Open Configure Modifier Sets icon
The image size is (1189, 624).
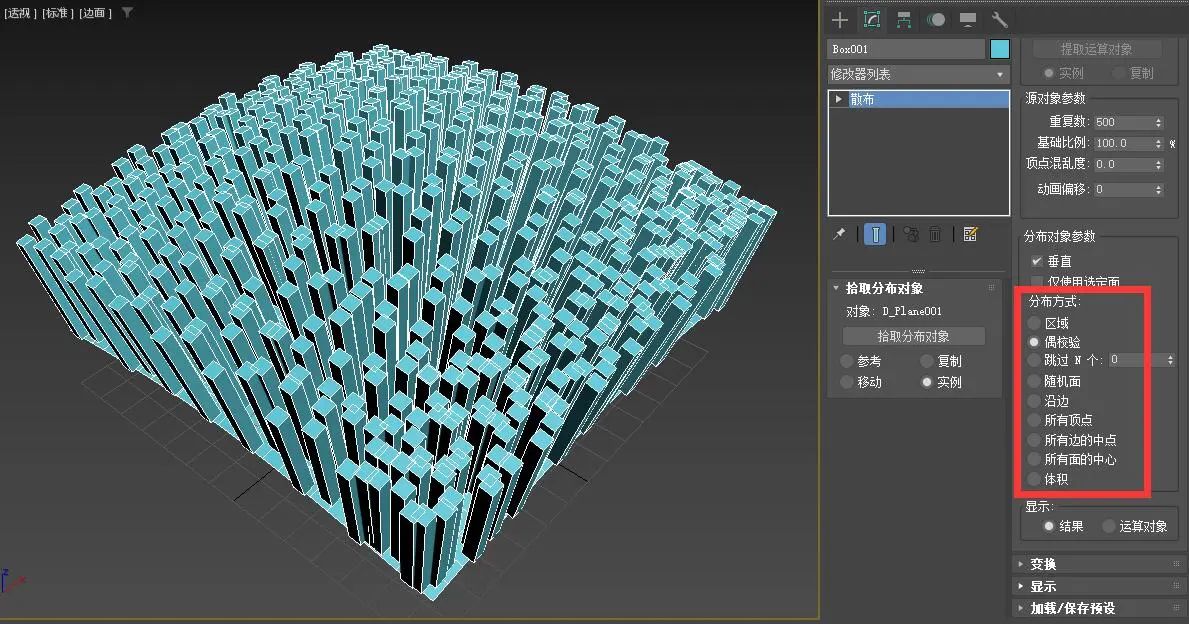[x=970, y=234]
